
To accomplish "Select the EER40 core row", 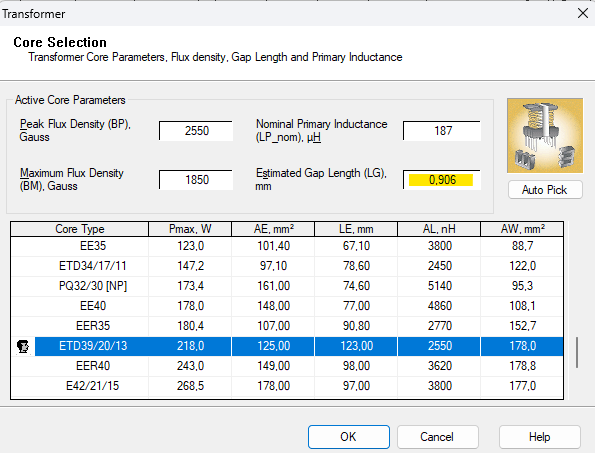I will click(x=287, y=366).
